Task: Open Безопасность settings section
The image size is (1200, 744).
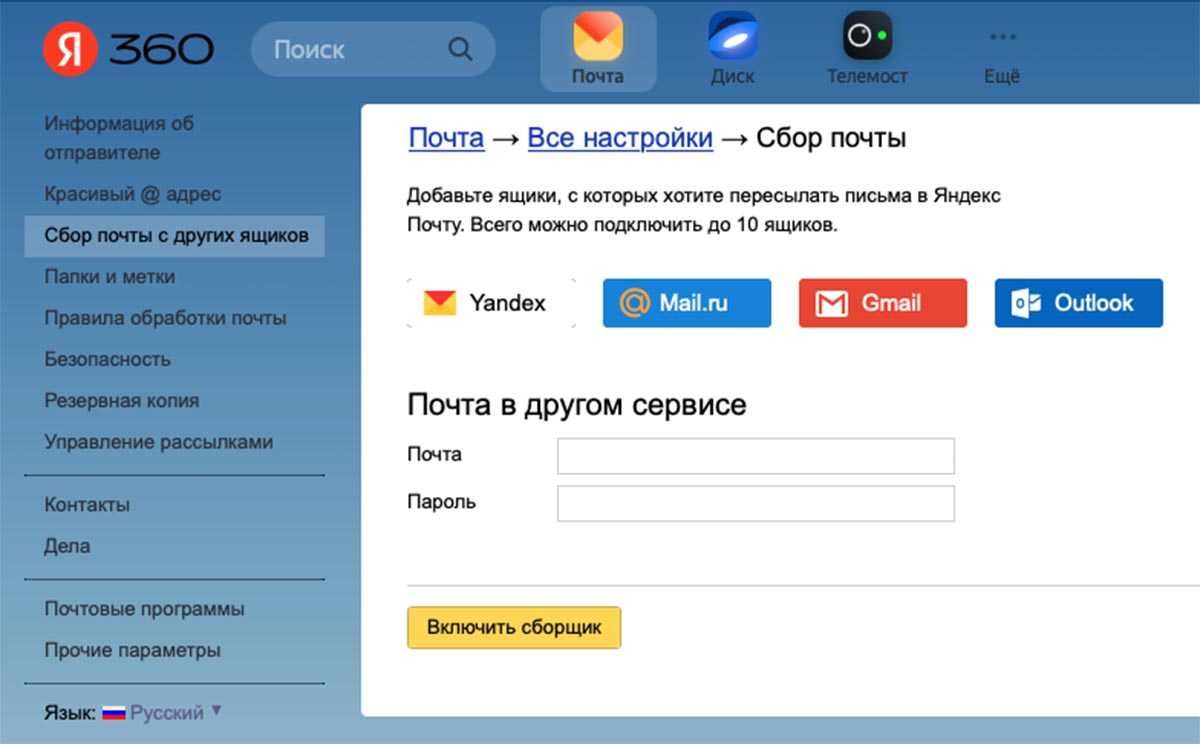Action: 107,359
